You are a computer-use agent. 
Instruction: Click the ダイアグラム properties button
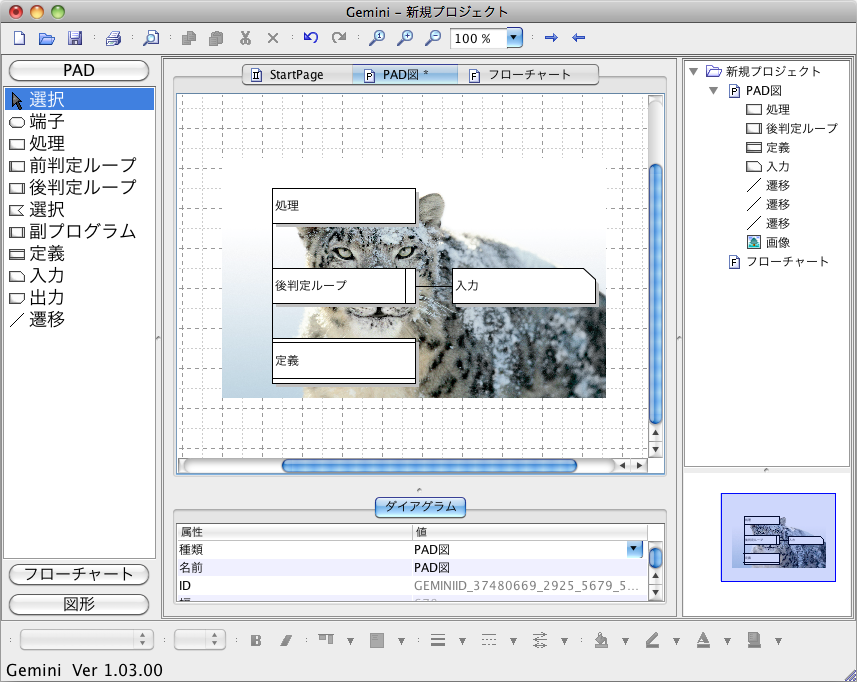coord(420,507)
